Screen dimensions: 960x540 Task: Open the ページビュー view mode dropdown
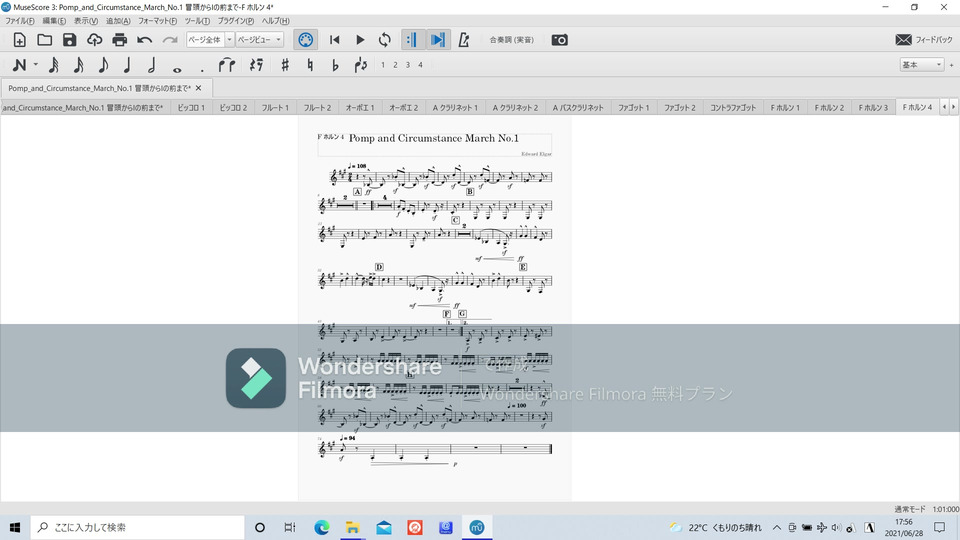point(260,40)
